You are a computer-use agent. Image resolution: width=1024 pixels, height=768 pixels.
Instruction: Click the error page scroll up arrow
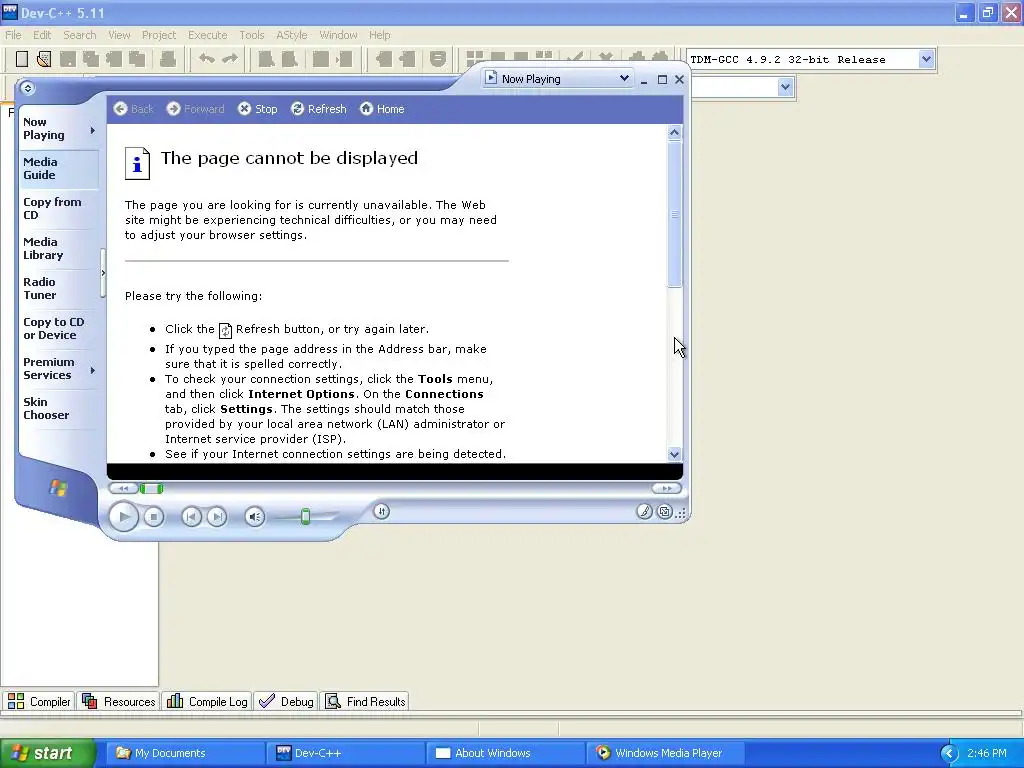click(x=675, y=133)
